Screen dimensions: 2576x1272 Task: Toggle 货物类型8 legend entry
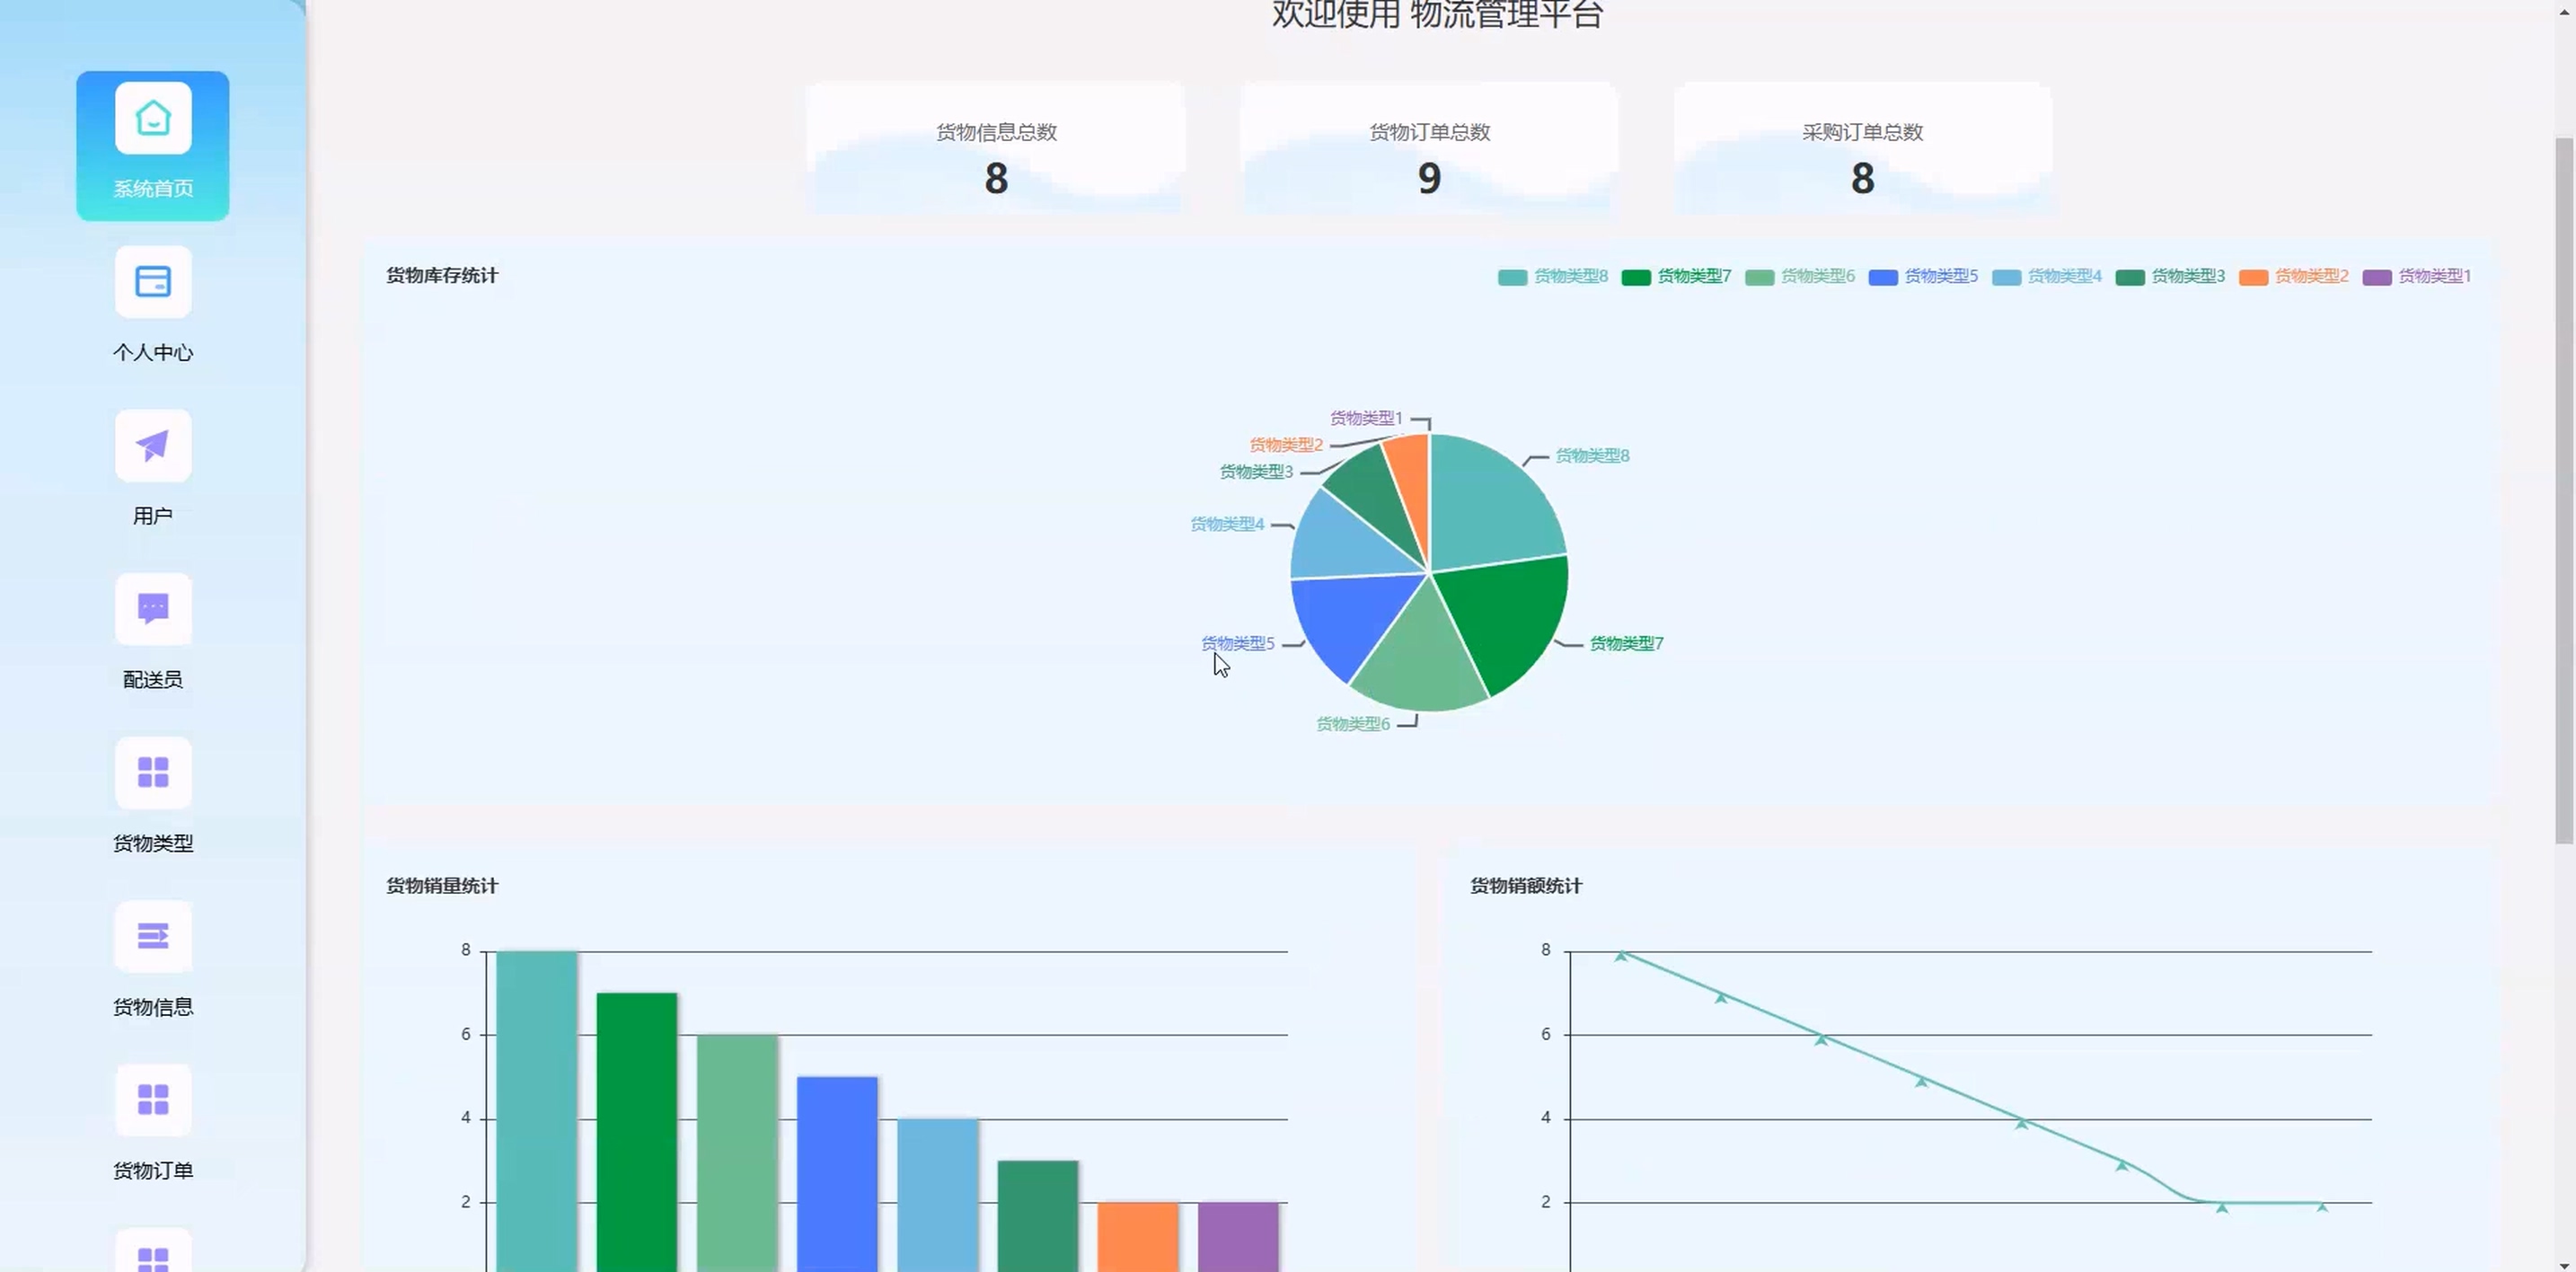coord(1553,277)
